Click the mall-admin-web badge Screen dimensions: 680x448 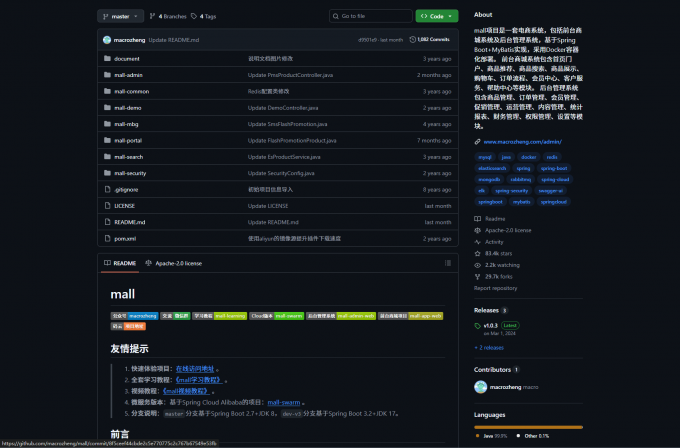pyautogui.click(x=341, y=316)
